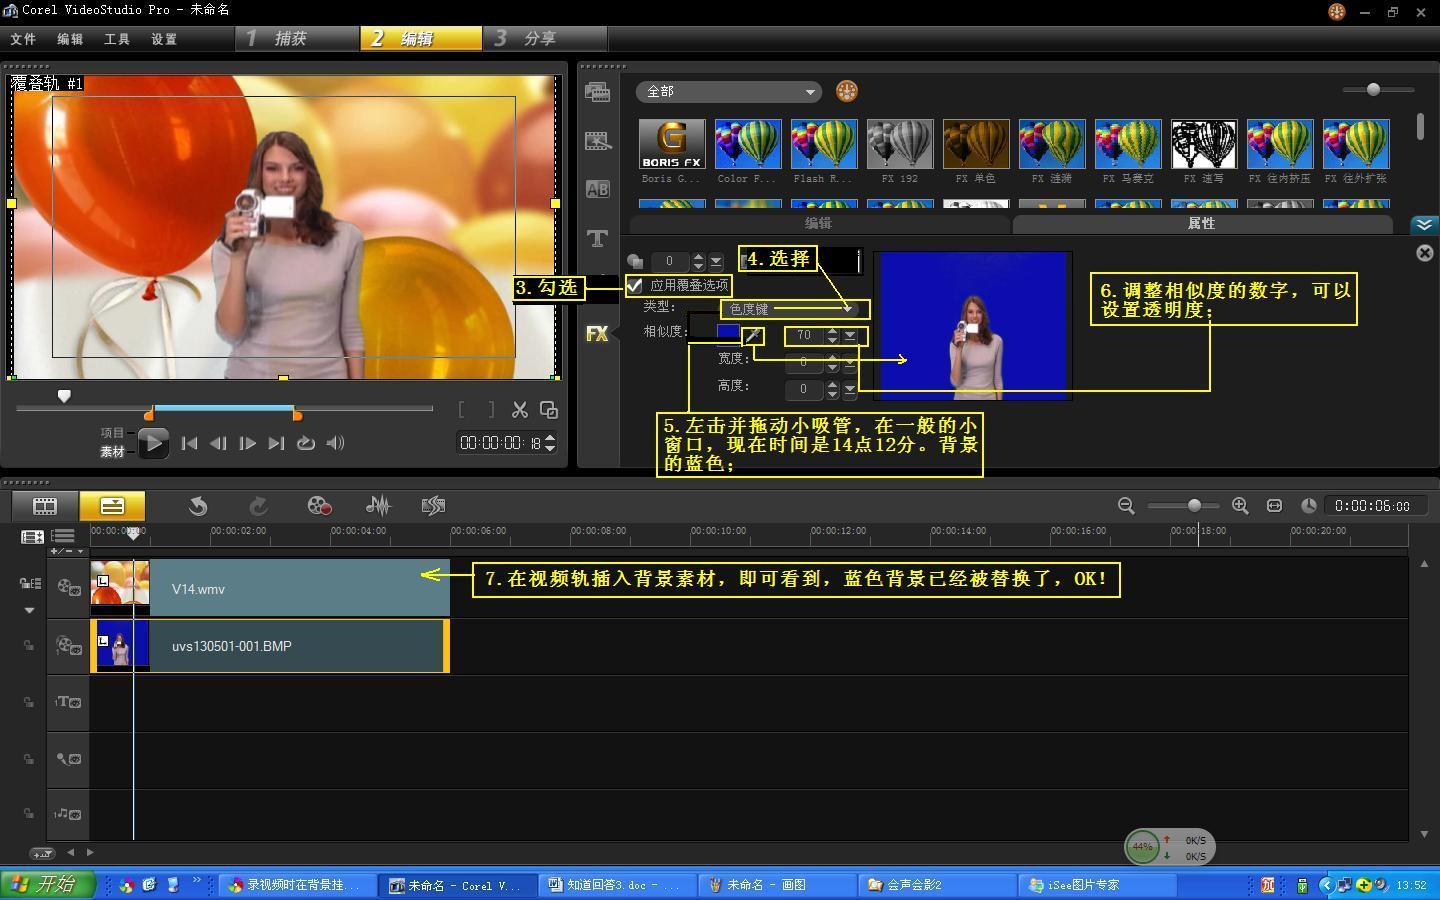Open the +/- dropdown above the video track

[66, 552]
